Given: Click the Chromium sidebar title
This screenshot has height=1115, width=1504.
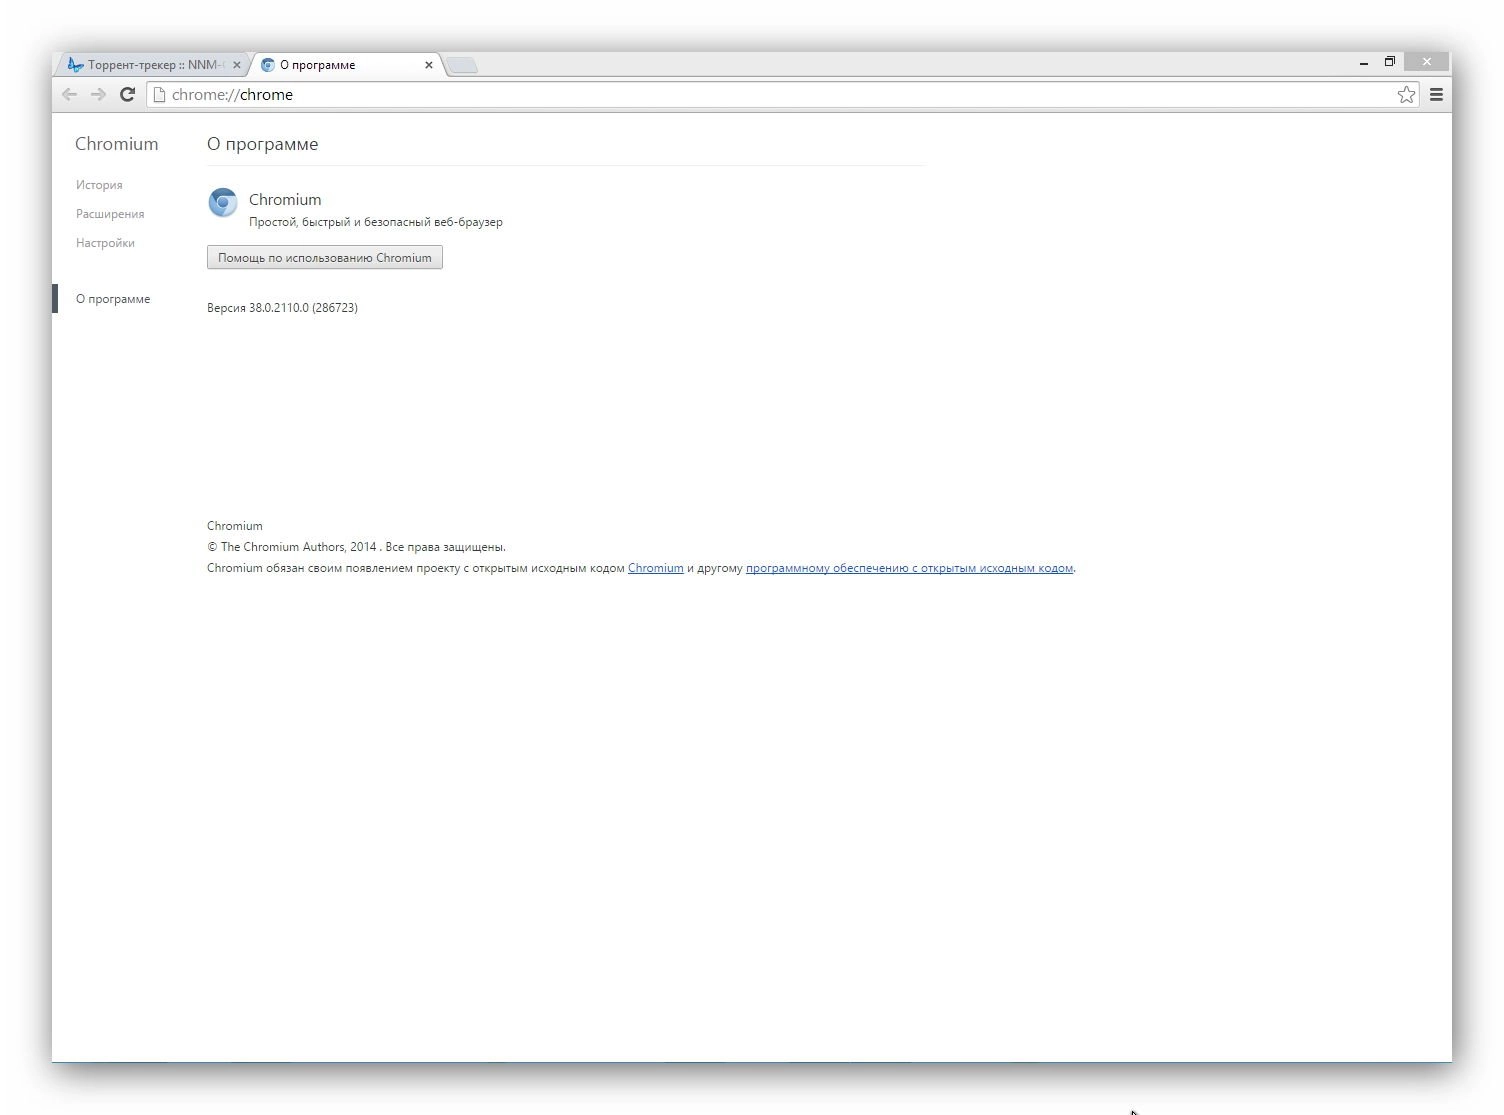Looking at the screenshot, I should tap(117, 144).
